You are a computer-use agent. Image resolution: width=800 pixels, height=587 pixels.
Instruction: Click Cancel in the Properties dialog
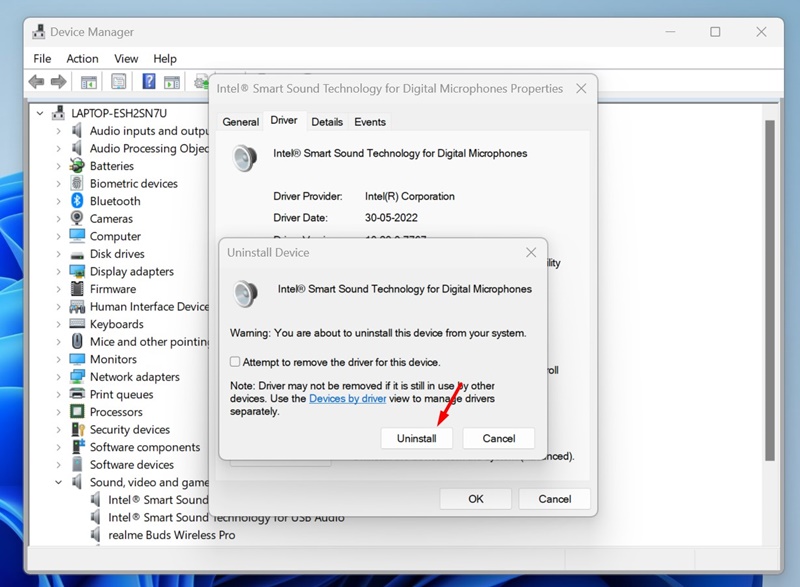[555, 499]
